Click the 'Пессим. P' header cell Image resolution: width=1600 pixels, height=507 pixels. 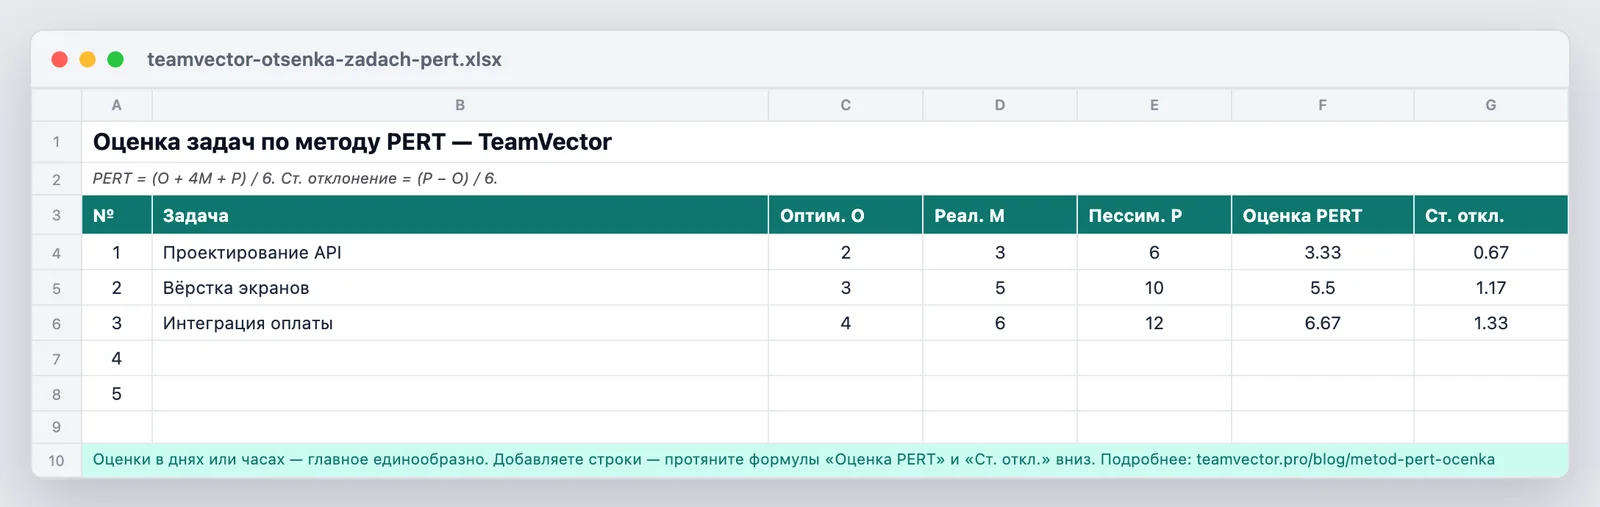(x=1154, y=215)
